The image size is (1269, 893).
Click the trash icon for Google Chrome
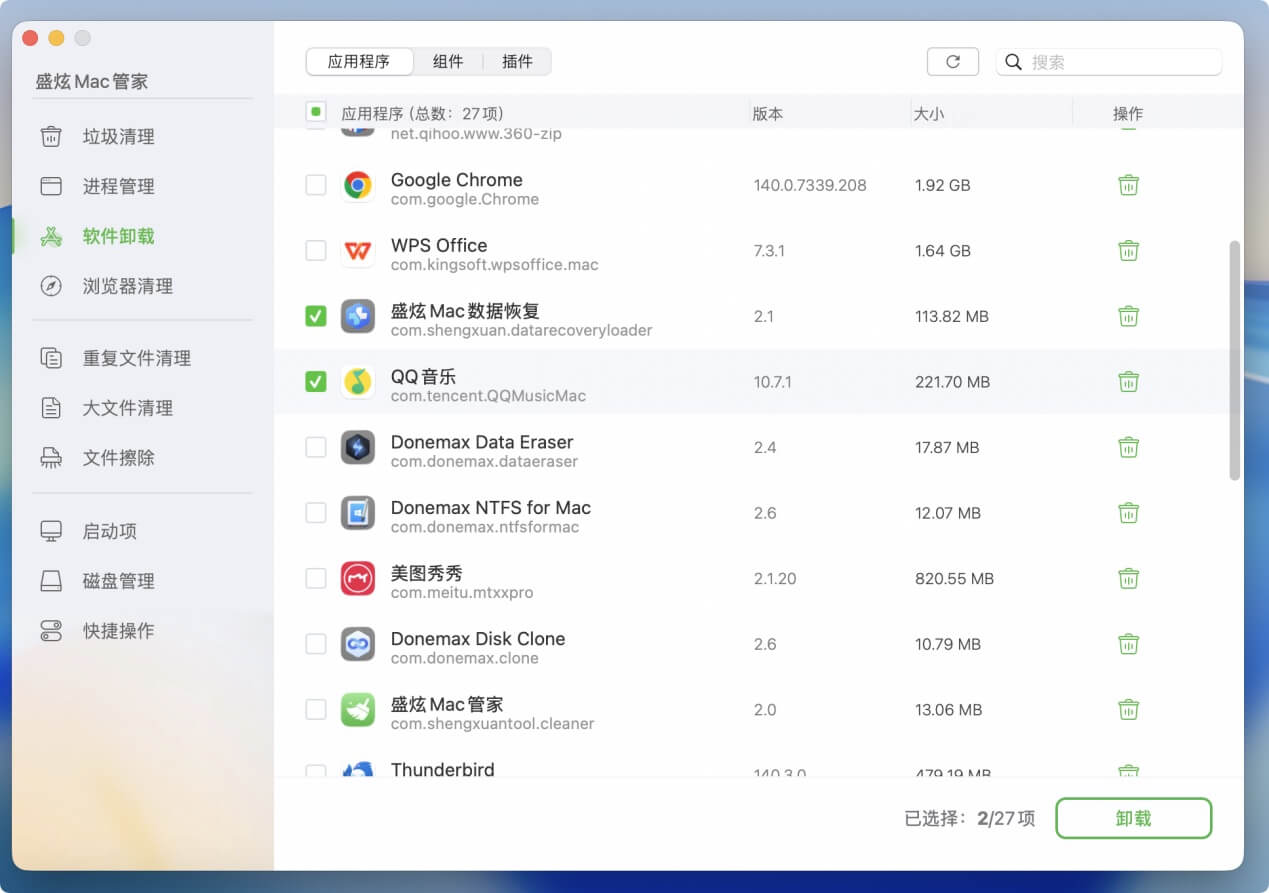click(x=1128, y=185)
